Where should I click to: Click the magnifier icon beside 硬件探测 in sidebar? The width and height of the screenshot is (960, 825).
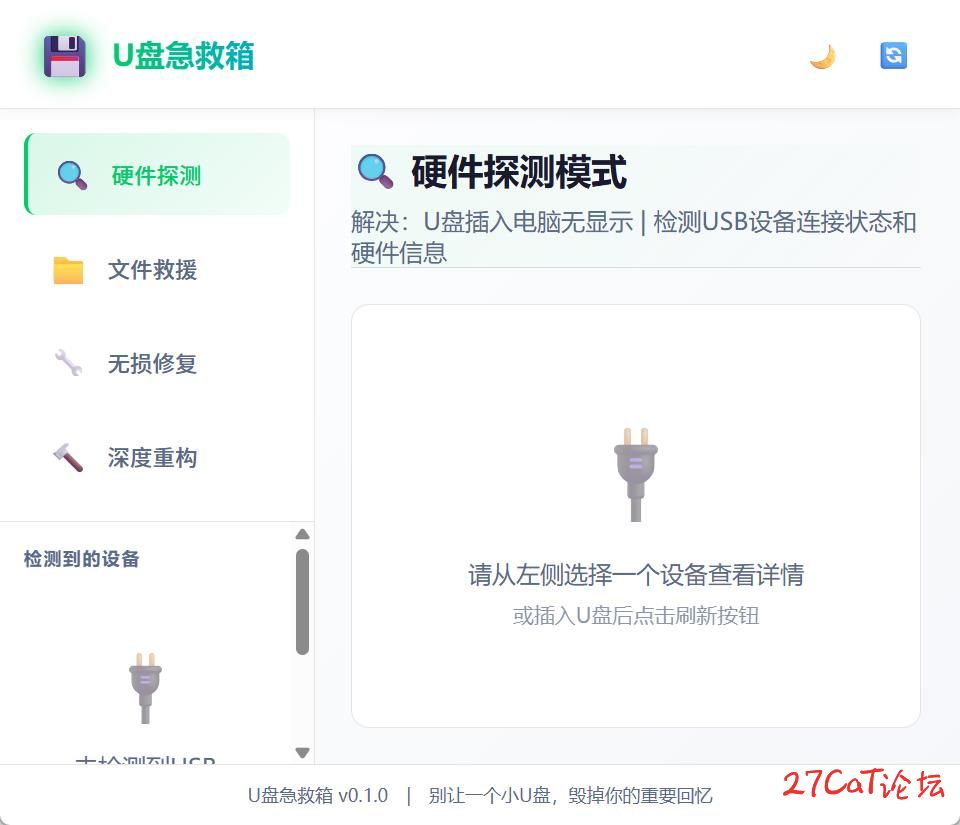pos(72,175)
